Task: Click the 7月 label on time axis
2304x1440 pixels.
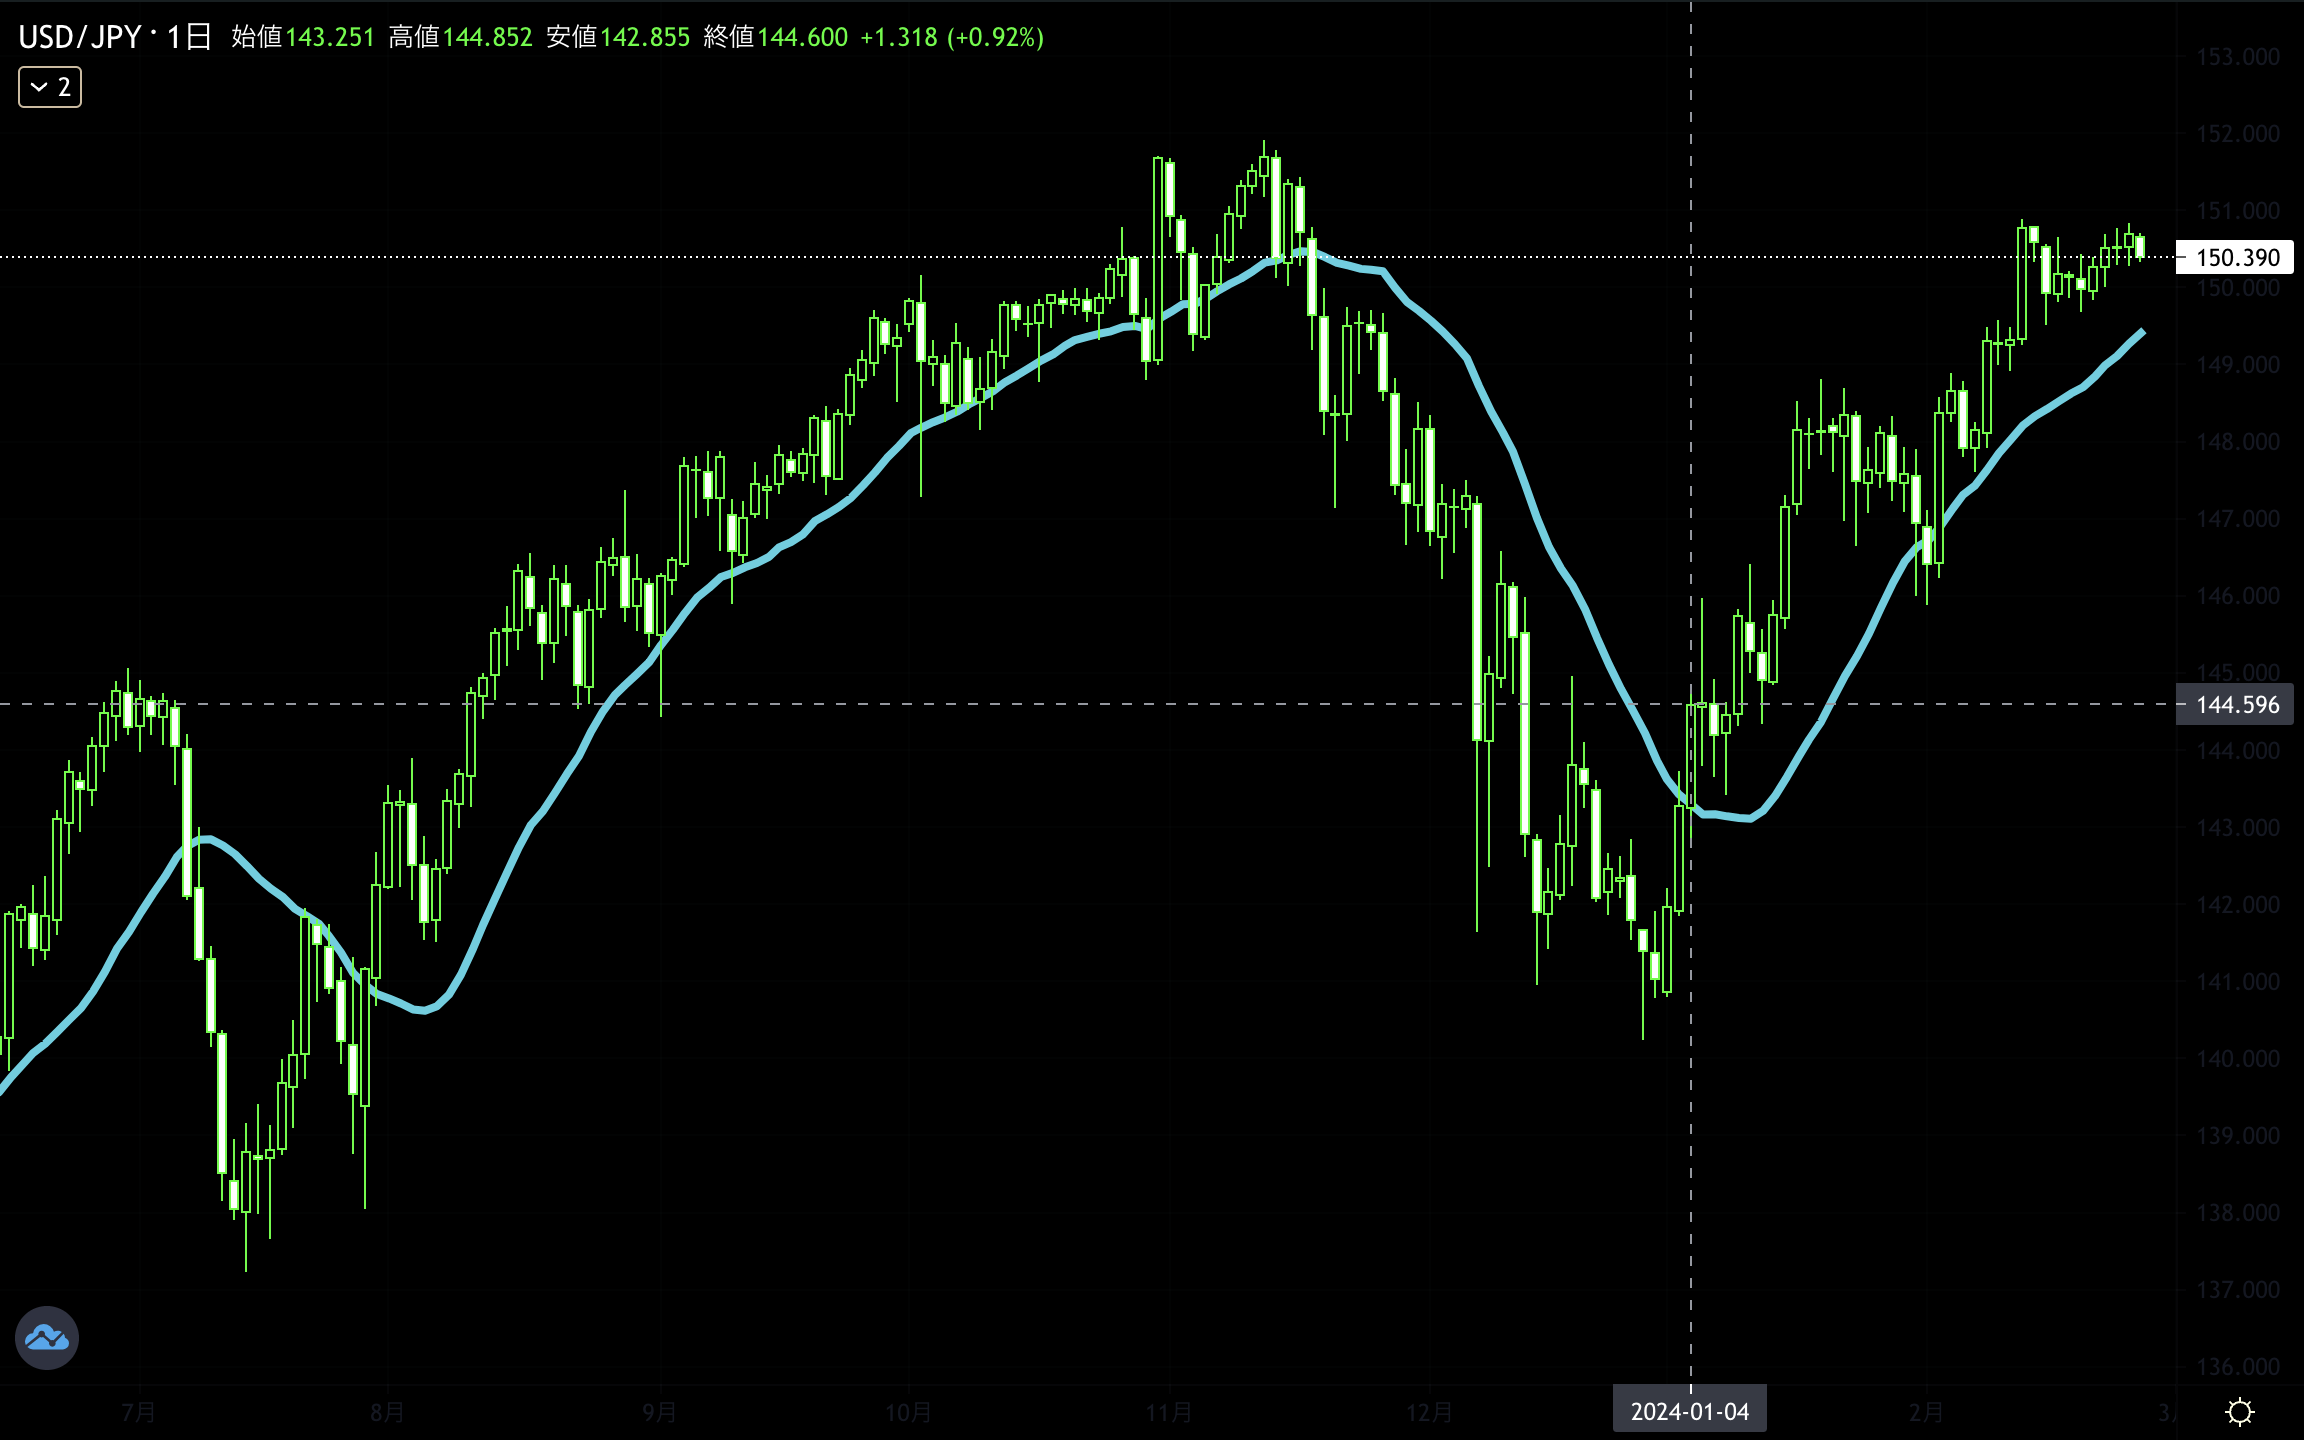Action: point(138,1412)
